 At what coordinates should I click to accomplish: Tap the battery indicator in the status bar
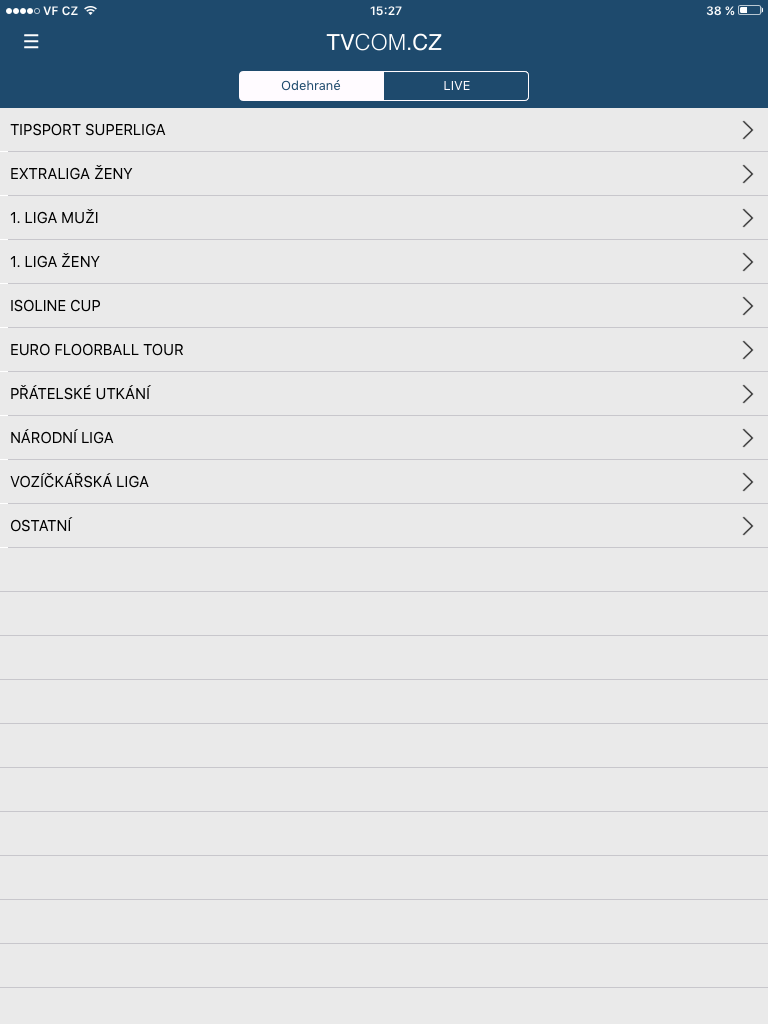[x=750, y=10]
